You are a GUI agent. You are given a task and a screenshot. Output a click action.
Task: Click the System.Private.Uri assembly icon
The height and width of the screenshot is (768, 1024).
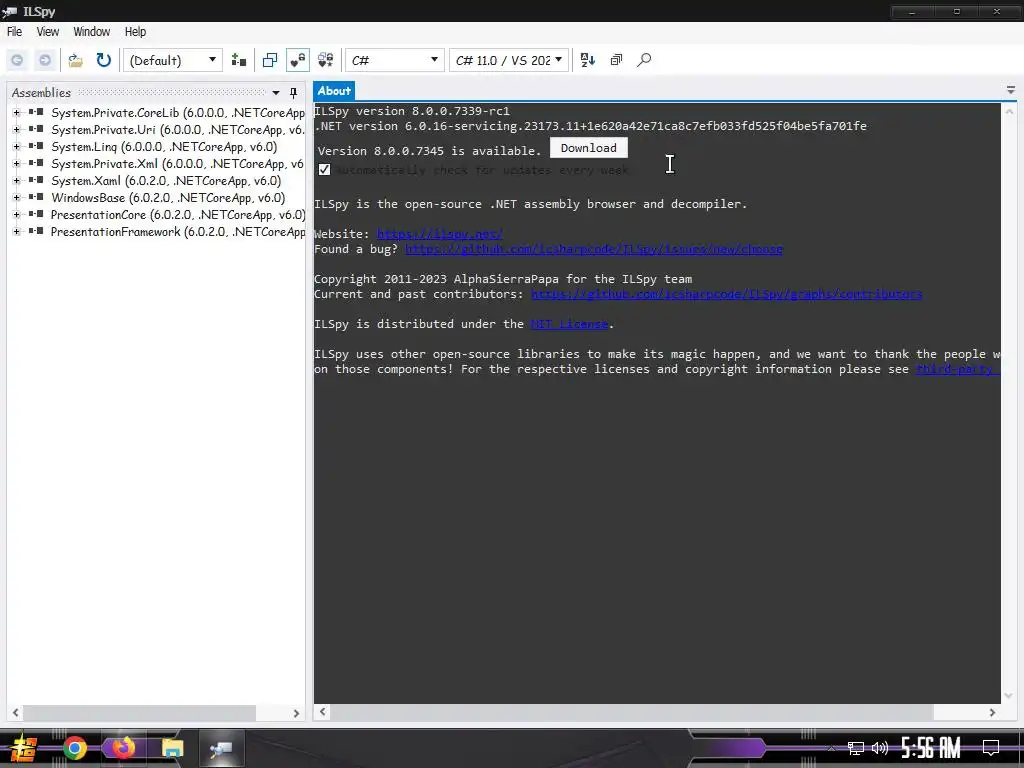click(36, 129)
